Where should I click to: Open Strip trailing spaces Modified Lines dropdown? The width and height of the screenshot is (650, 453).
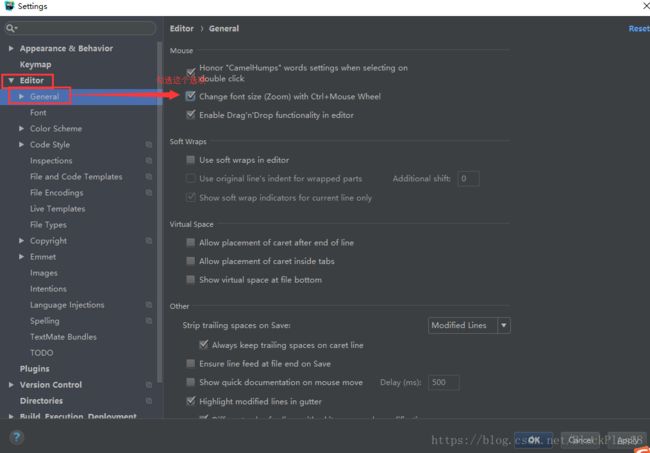tap(469, 325)
